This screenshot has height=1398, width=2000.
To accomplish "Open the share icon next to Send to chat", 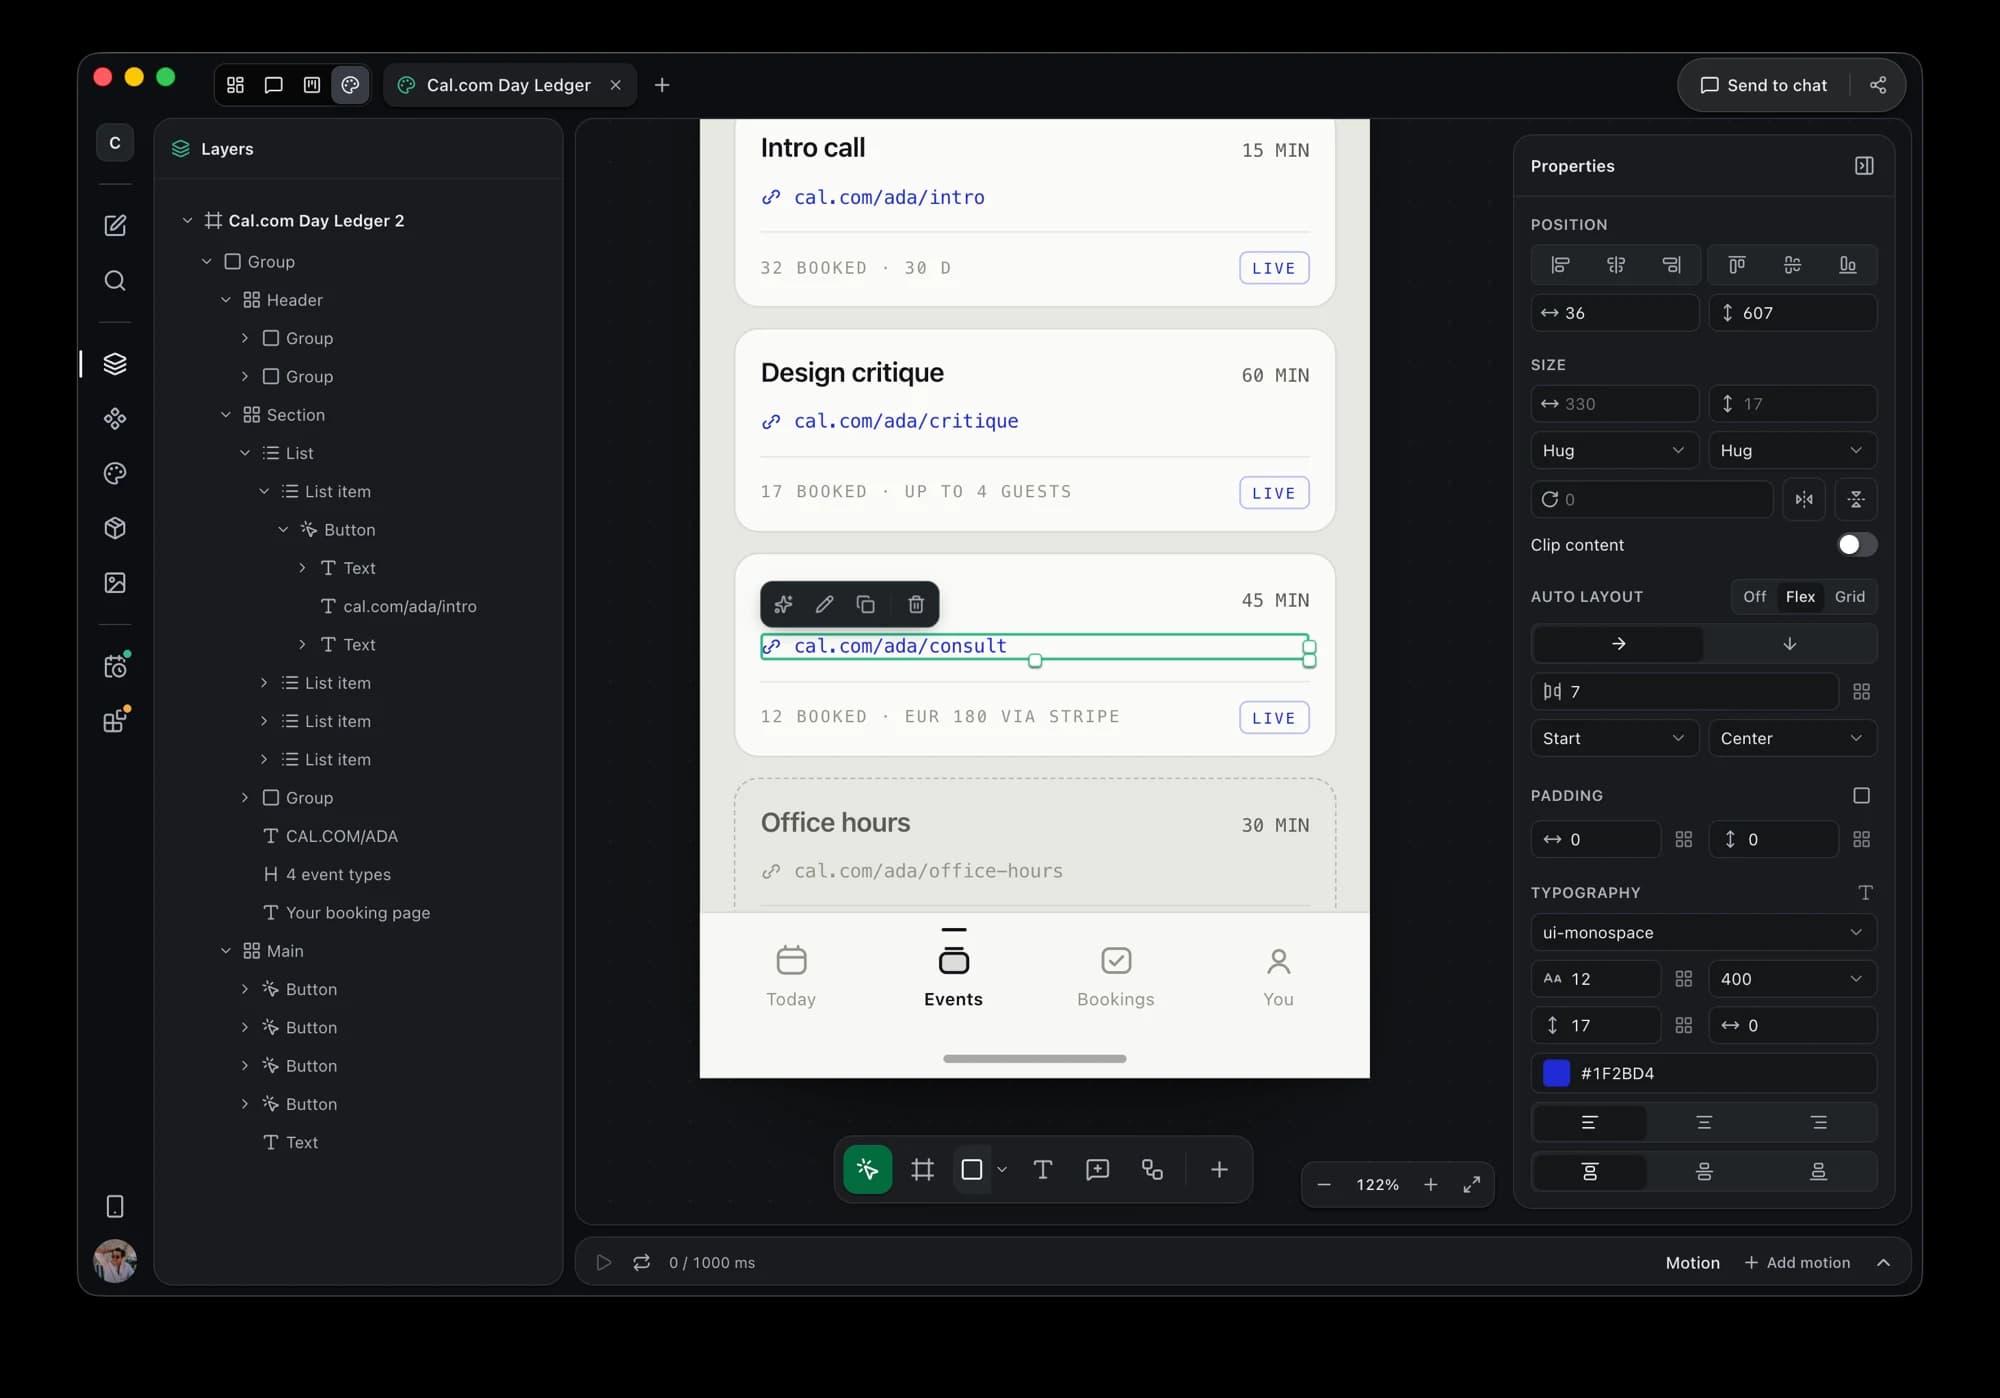I will tap(1877, 85).
